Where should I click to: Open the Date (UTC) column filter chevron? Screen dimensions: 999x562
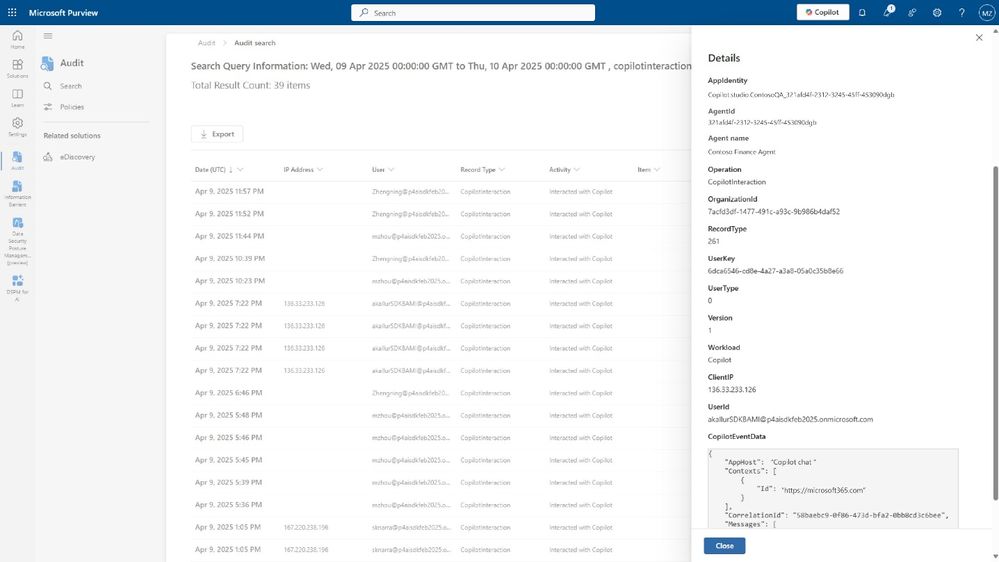click(240, 169)
